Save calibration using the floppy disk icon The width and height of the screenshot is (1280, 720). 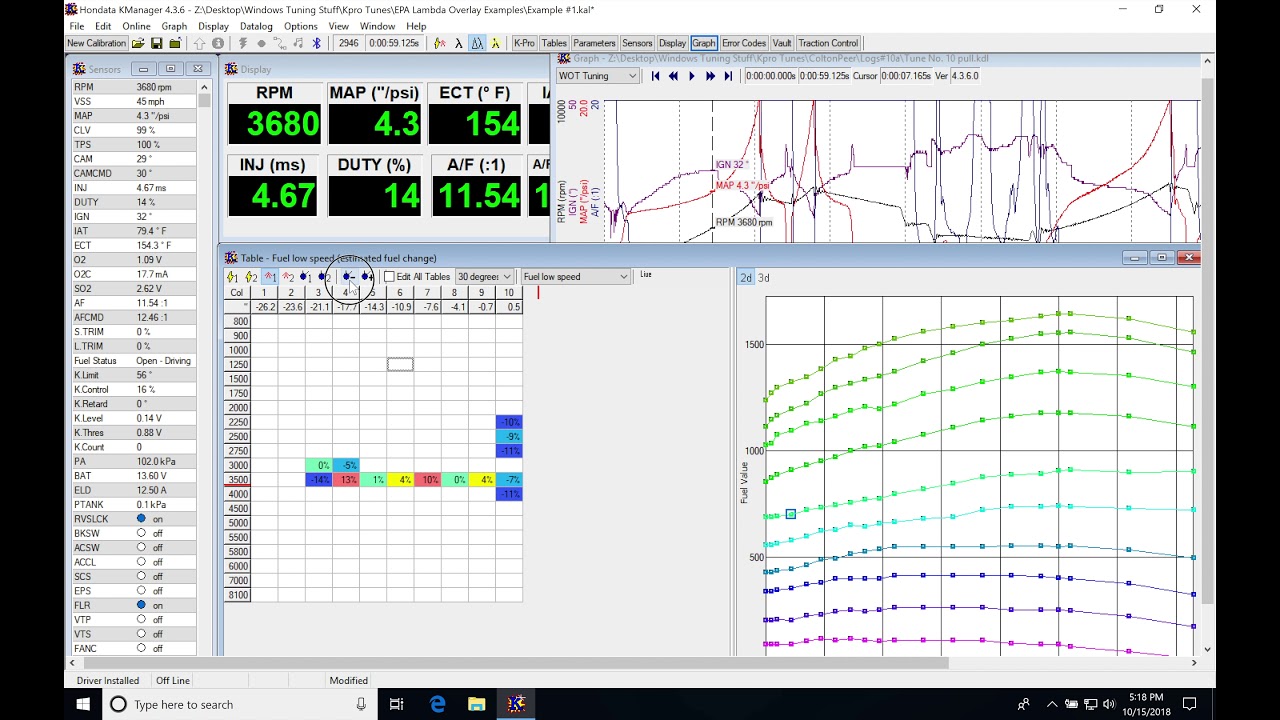coord(156,43)
